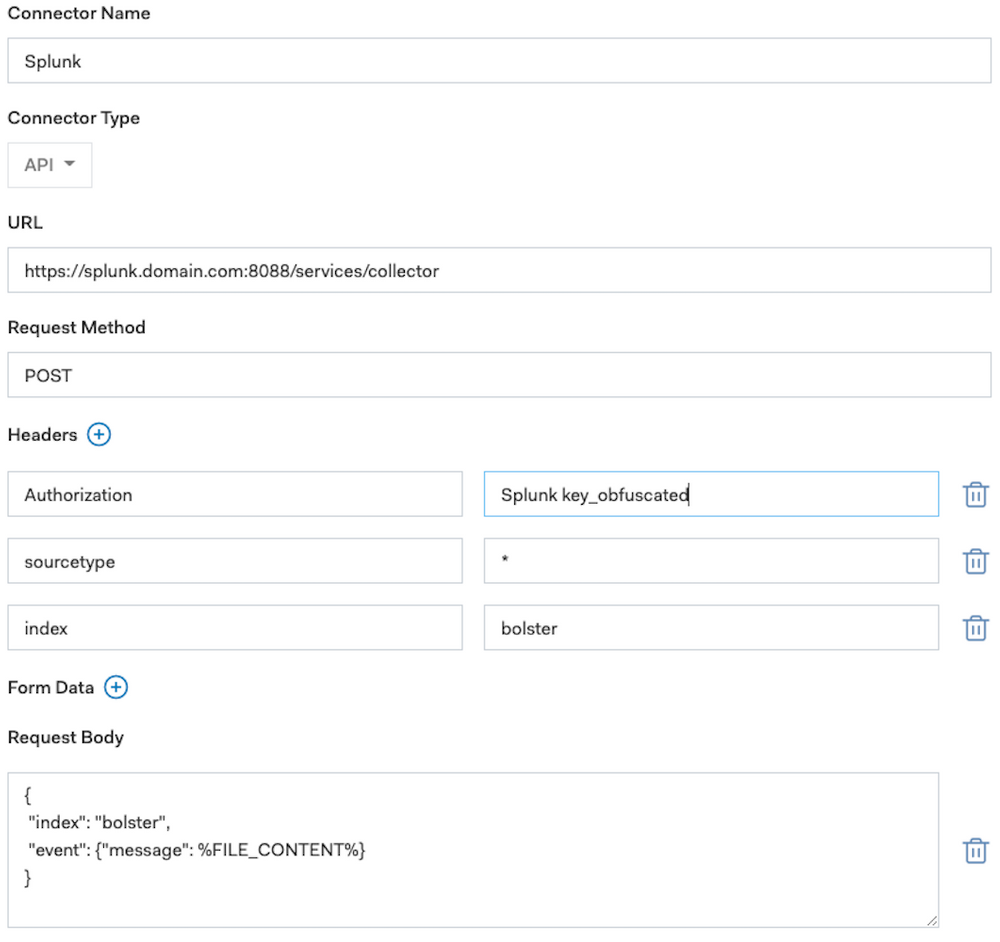Click the URL label

(25, 223)
